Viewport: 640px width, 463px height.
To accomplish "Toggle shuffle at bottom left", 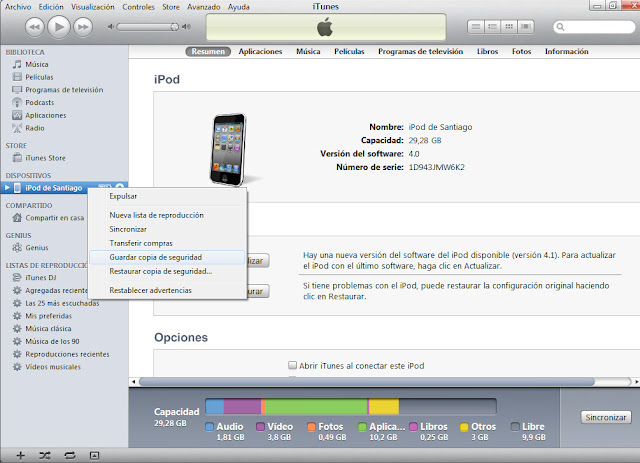I will pos(45,455).
